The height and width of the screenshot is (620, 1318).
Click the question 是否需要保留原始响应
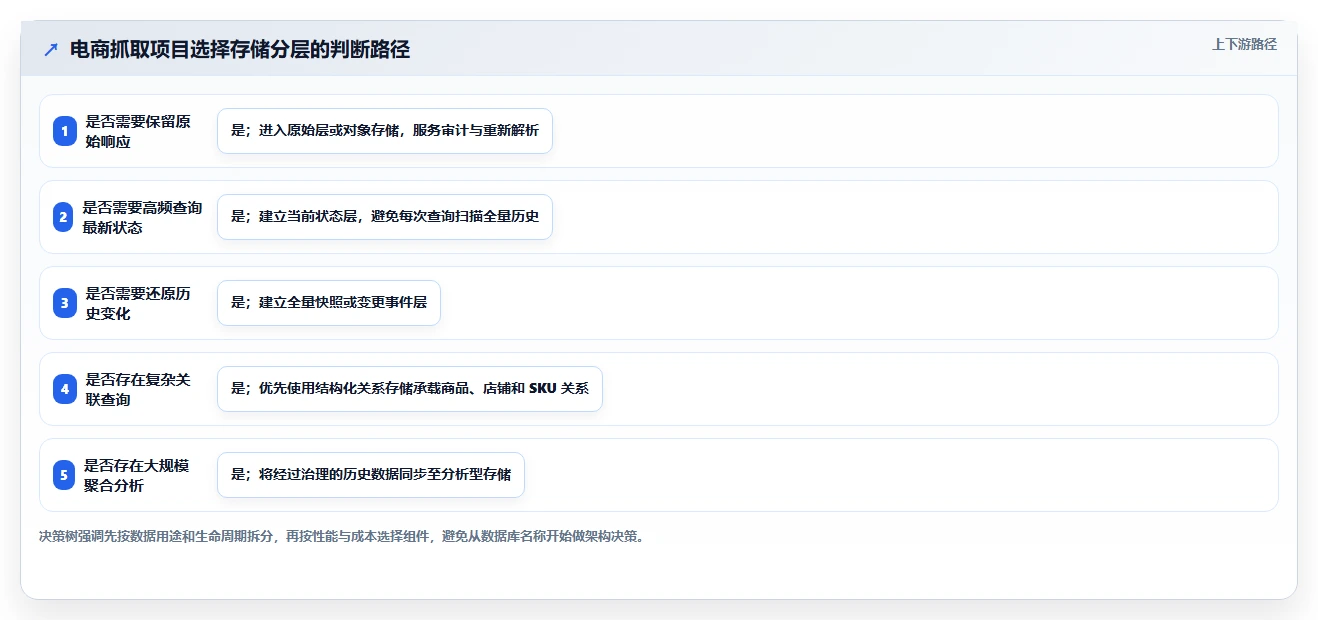[x=138, y=131]
